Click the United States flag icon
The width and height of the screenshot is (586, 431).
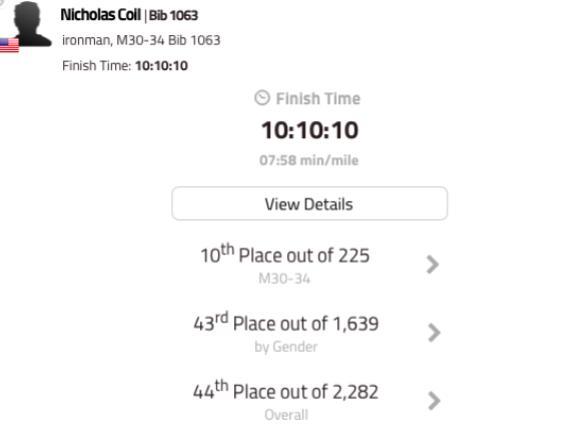click(9, 45)
